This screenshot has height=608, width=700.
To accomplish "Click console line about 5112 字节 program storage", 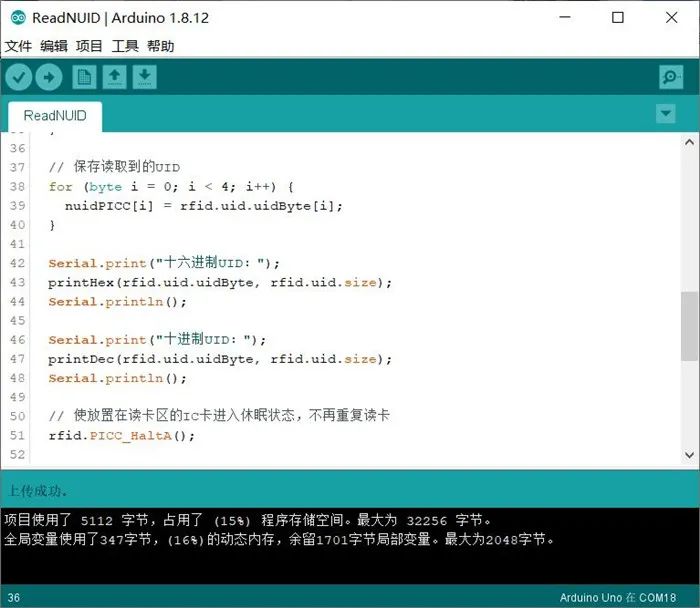I will point(248,521).
